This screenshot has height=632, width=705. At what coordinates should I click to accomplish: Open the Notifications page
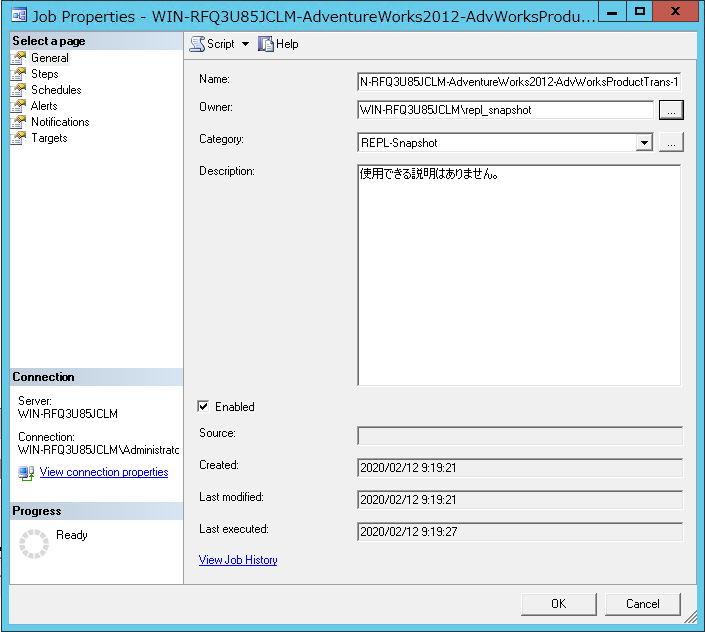[60, 122]
